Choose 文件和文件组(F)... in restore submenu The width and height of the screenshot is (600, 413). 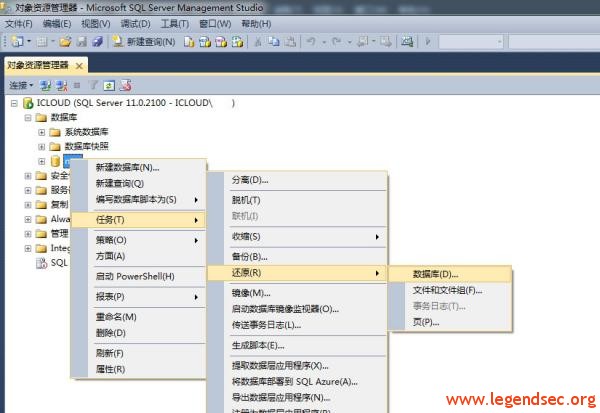[450, 290]
